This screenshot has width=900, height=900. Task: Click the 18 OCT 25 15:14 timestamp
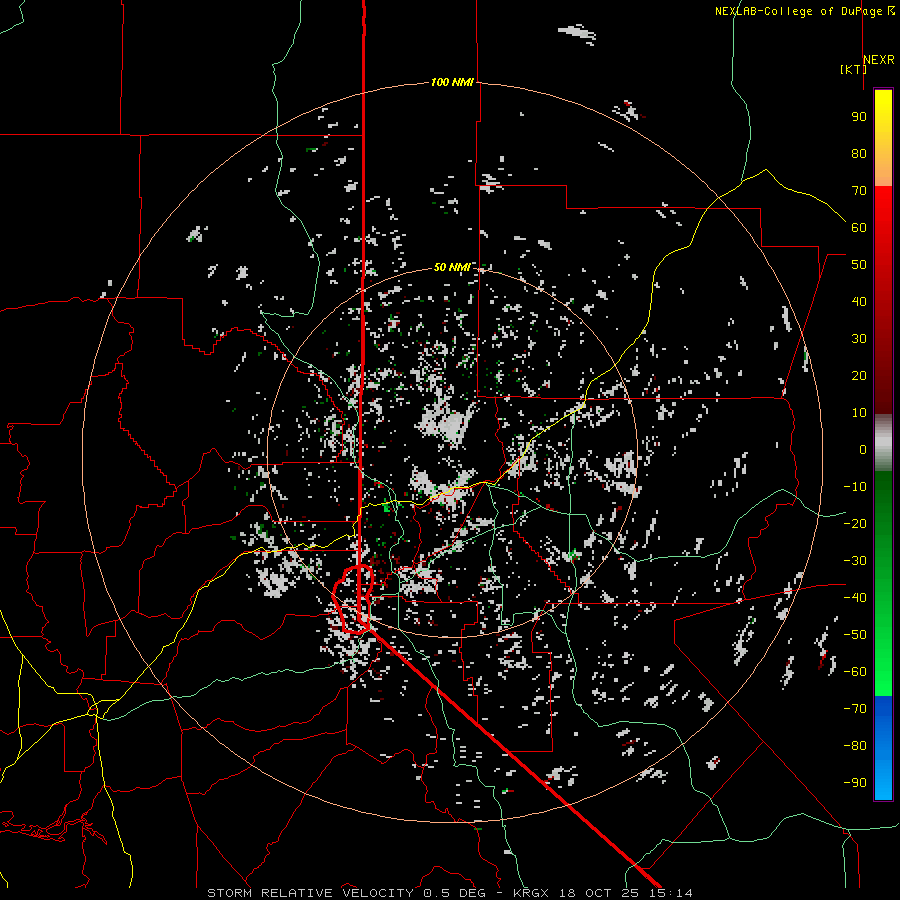click(625, 893)
